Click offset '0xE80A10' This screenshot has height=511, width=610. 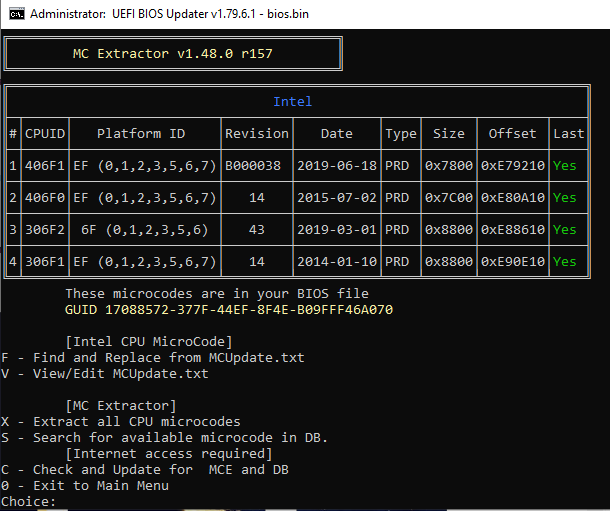click(513, 198)
